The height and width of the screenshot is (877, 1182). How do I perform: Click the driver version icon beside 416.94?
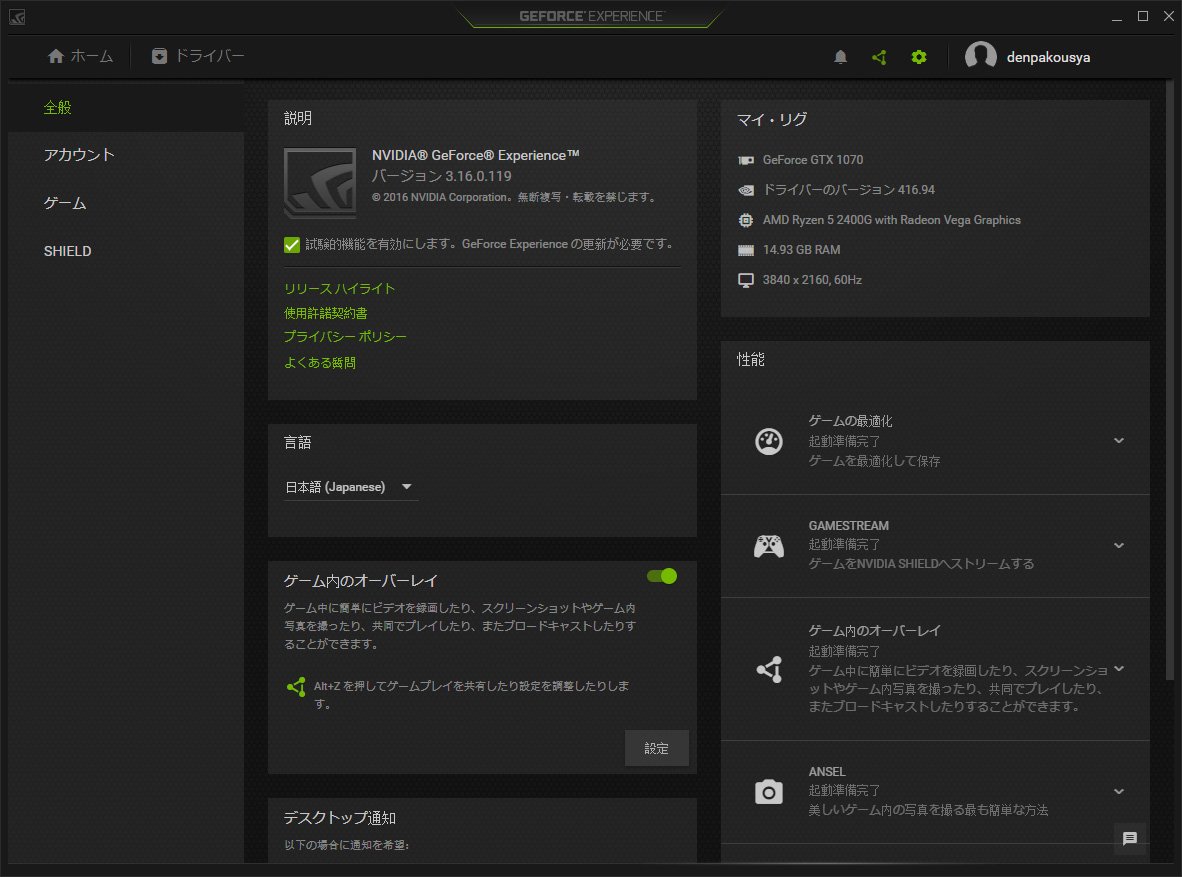click(x=746, y=190)
